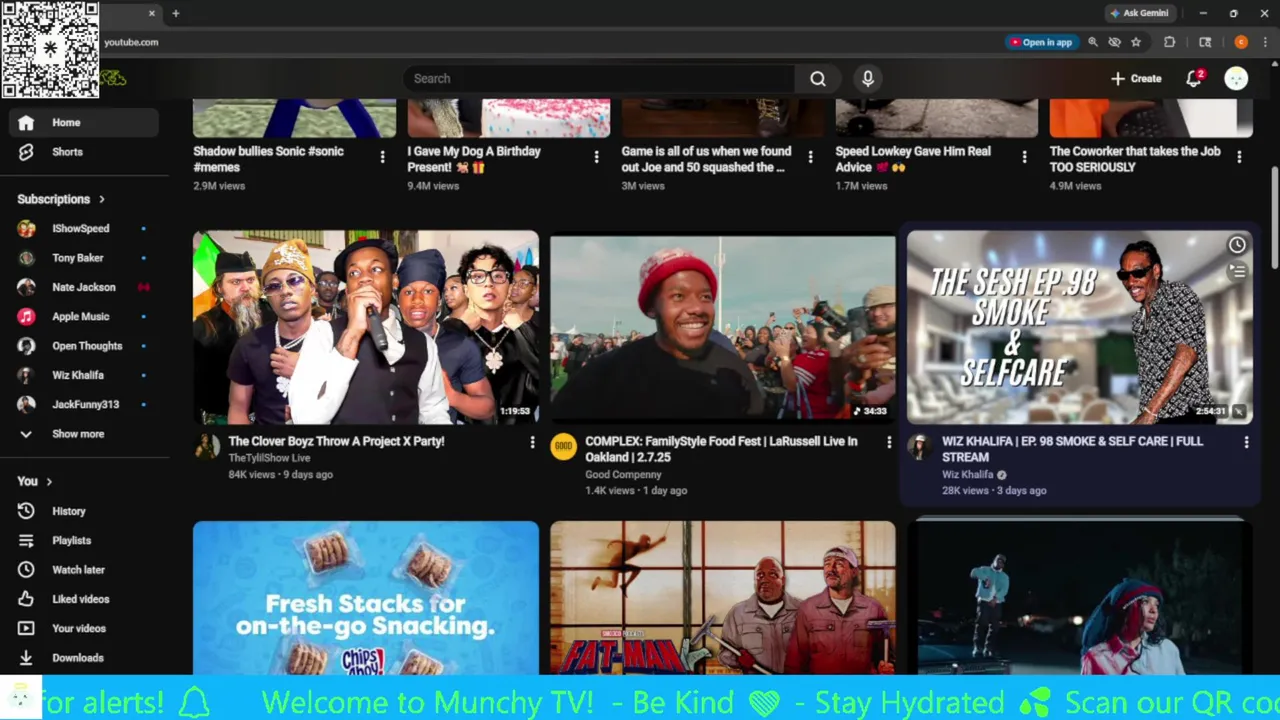Open Wiz Khalifa channel avatar by video

(920, 446)
